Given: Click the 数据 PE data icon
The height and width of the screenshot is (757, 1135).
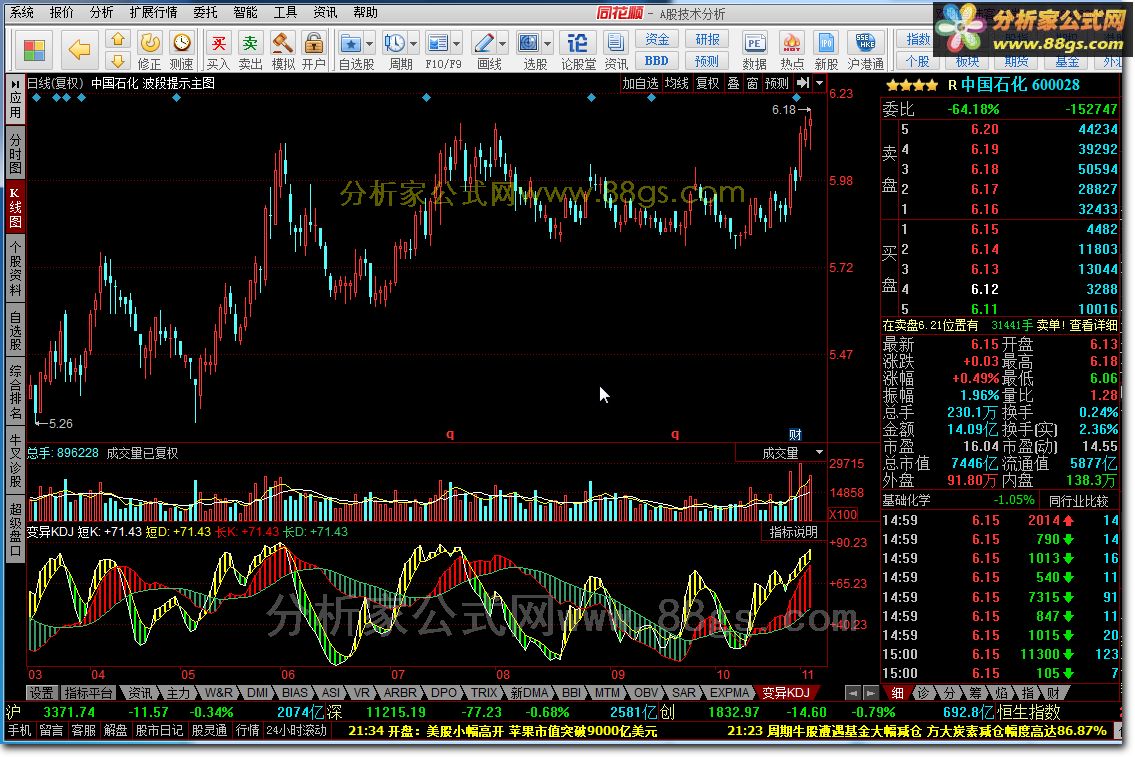Looking at the screenshot, I should tap(754, 43).
